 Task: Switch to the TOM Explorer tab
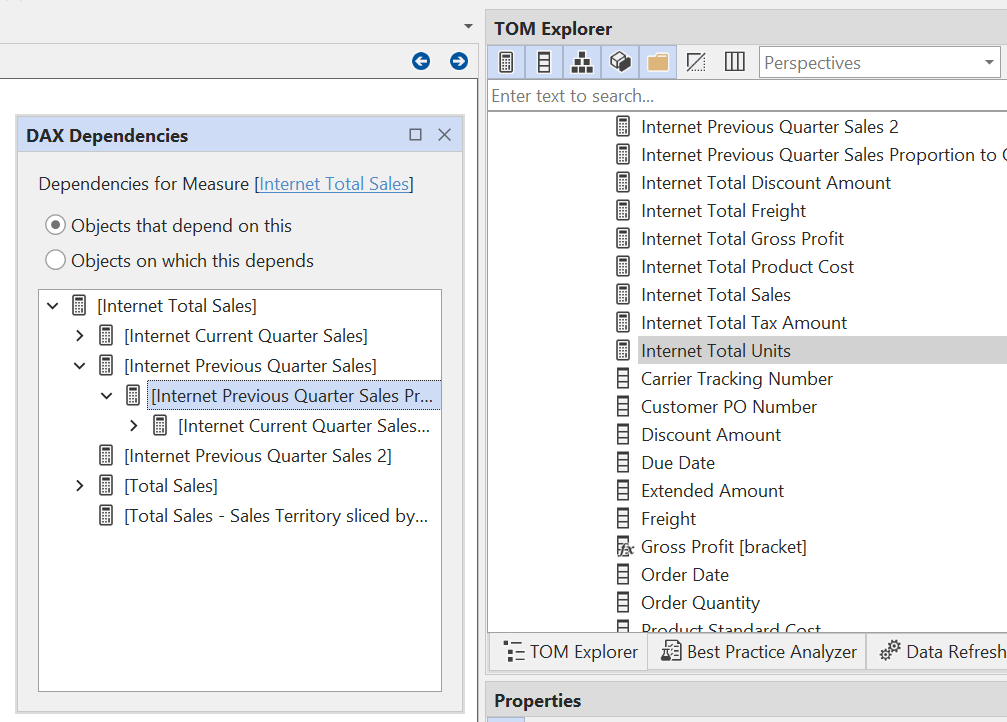pyautogui.click(x=568, y=651)
